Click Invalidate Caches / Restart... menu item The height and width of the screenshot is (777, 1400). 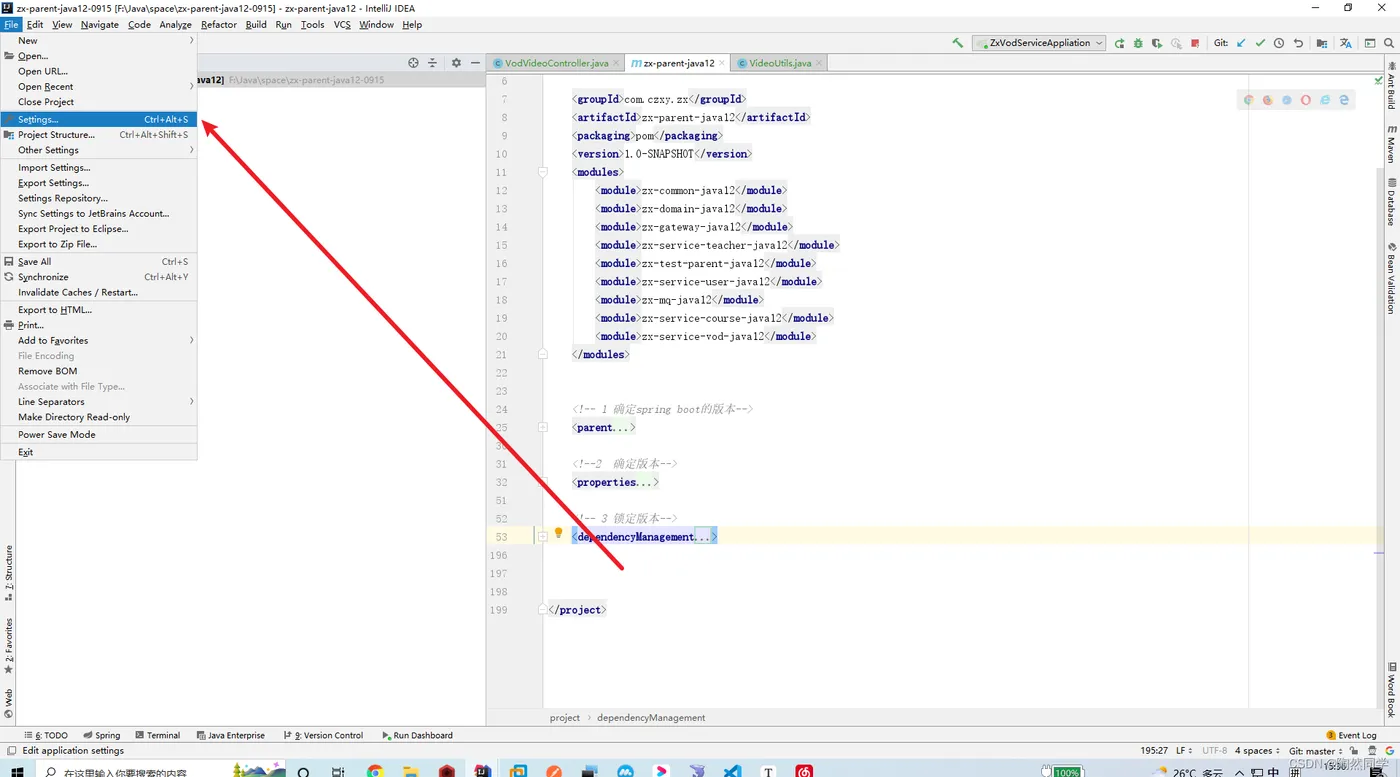tap(99, 293)
